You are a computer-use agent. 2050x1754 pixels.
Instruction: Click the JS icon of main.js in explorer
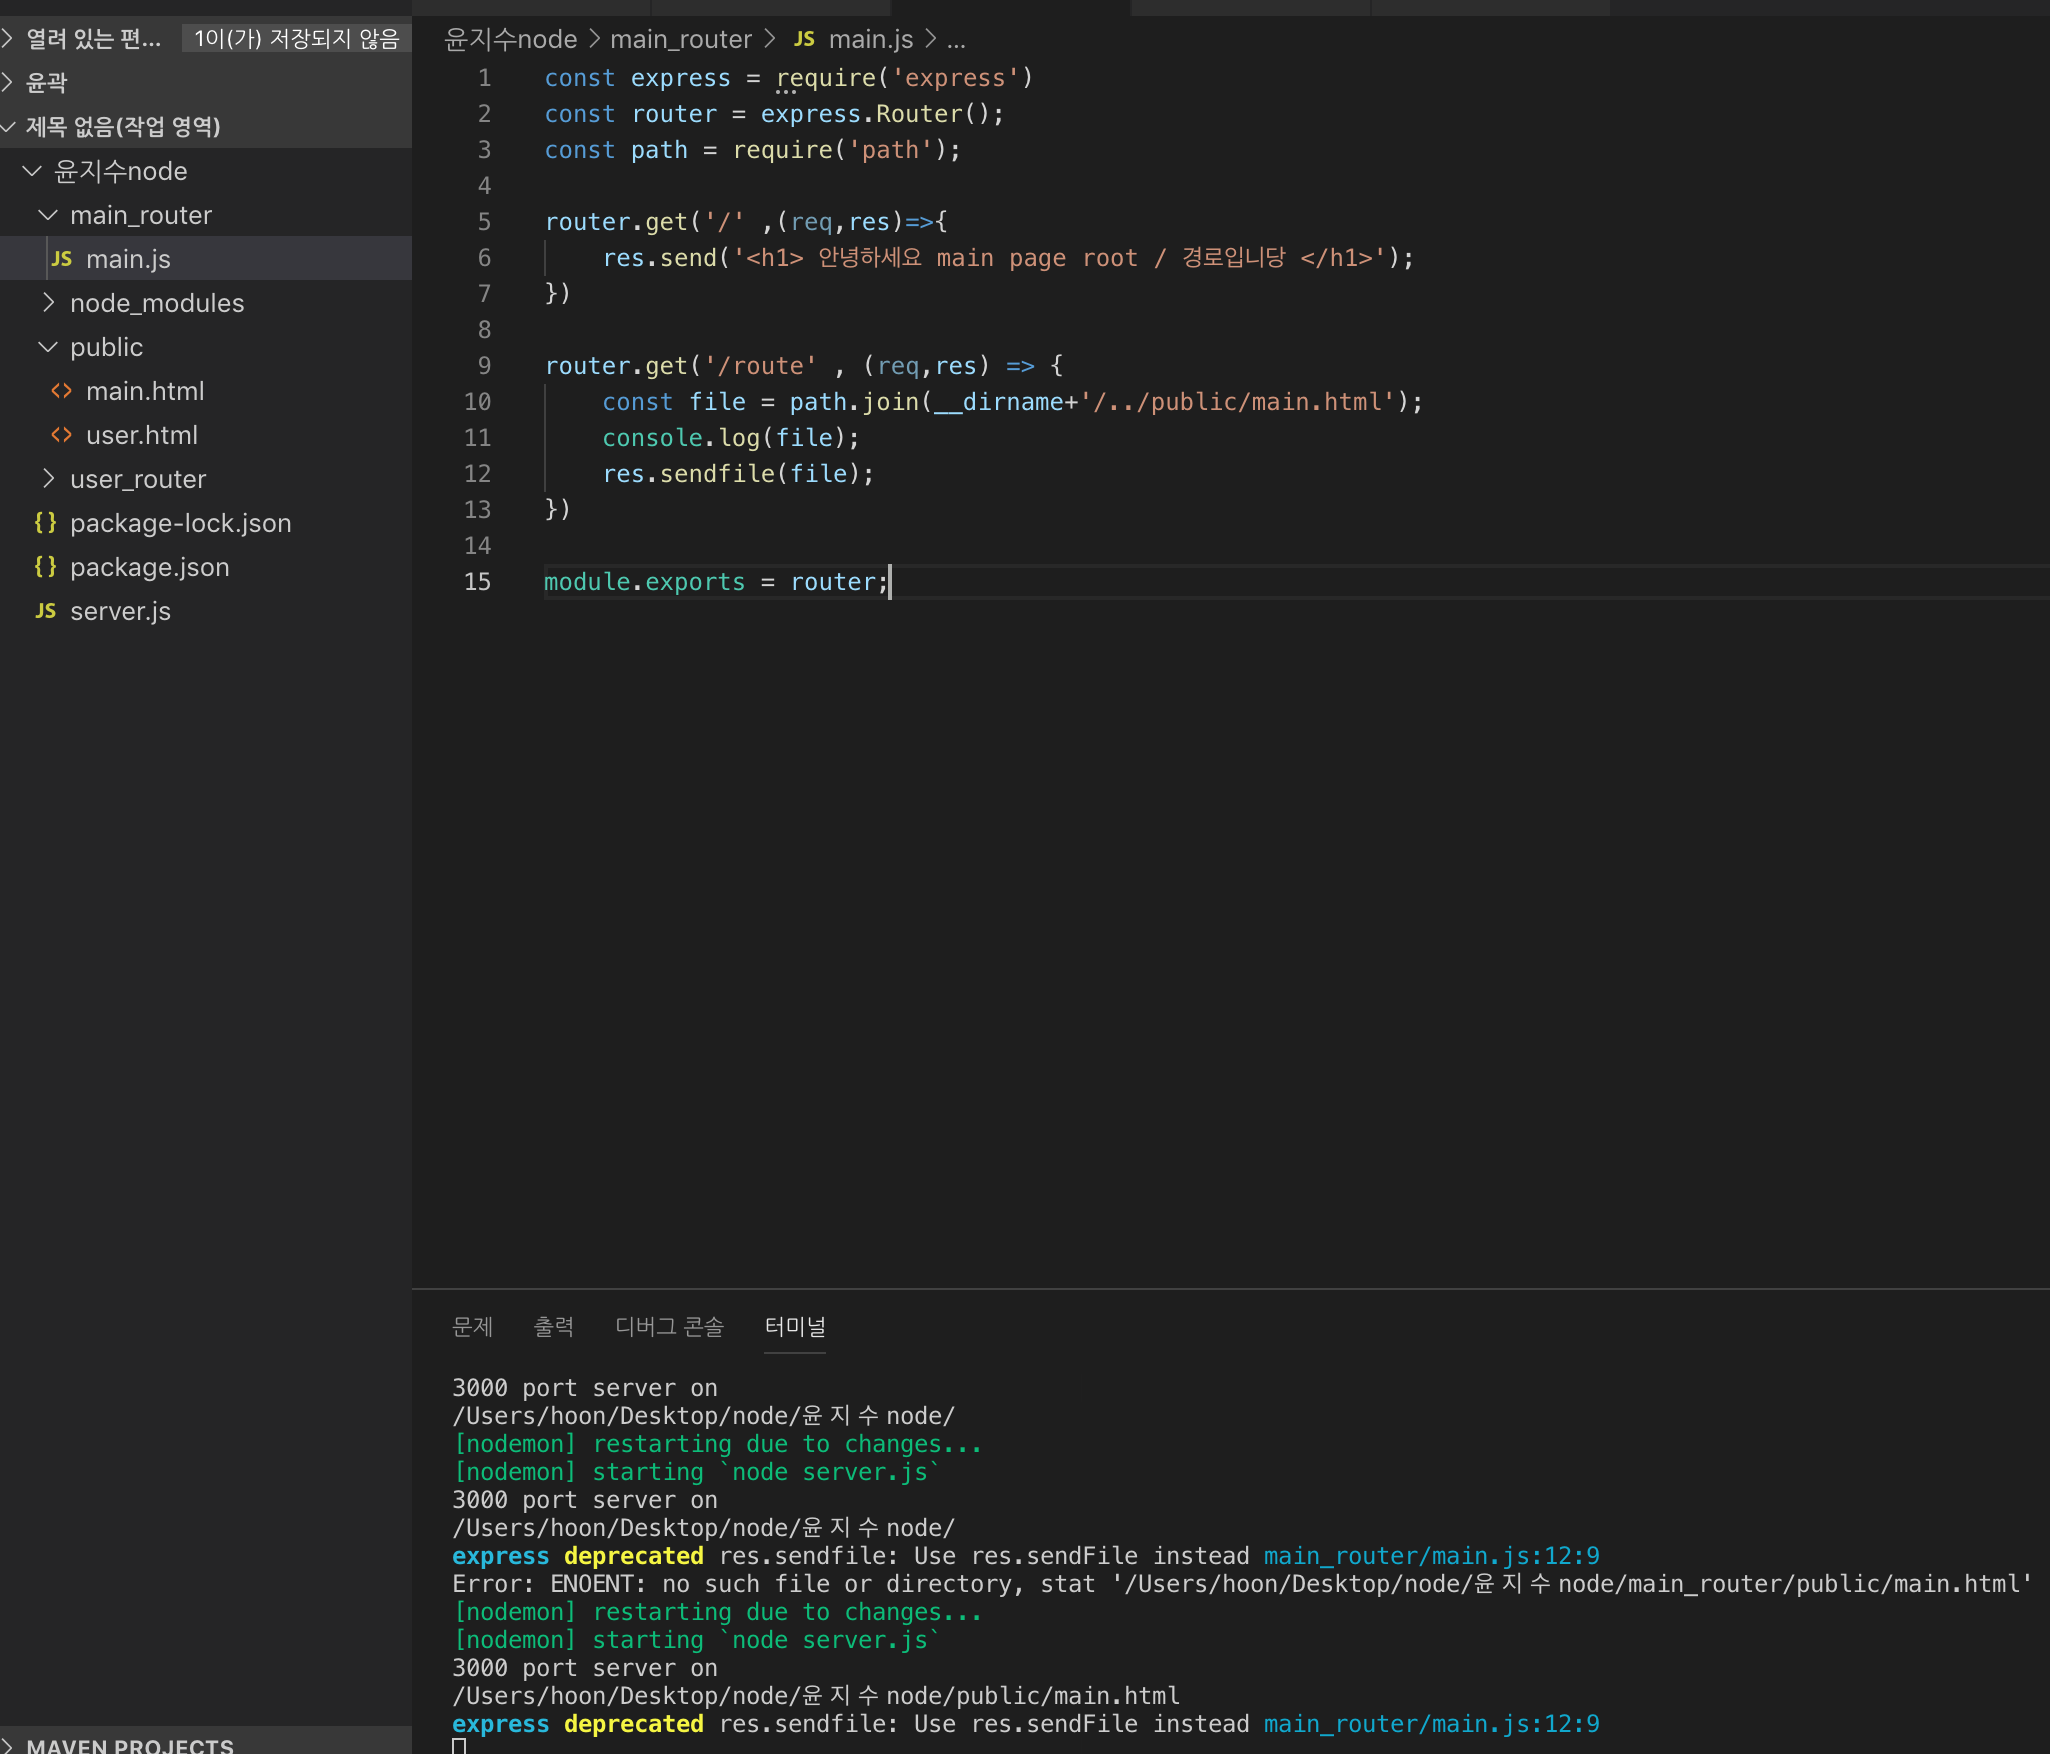click(62, 259)
